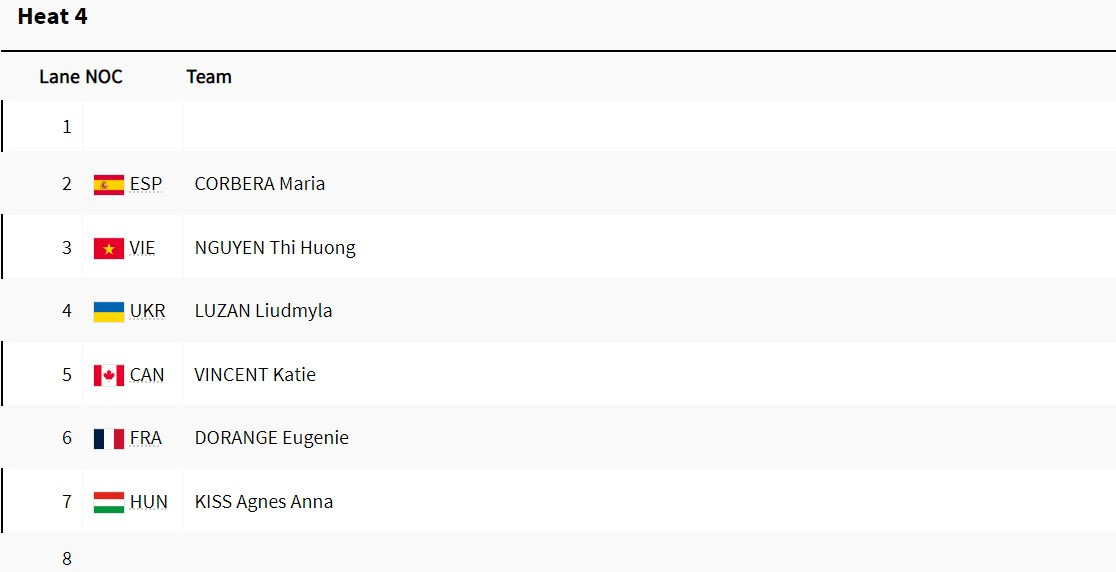This screenshot has width=1116, height=572.
Task: Click the Hungary flag icon
Action: click(x=109, y=502)
